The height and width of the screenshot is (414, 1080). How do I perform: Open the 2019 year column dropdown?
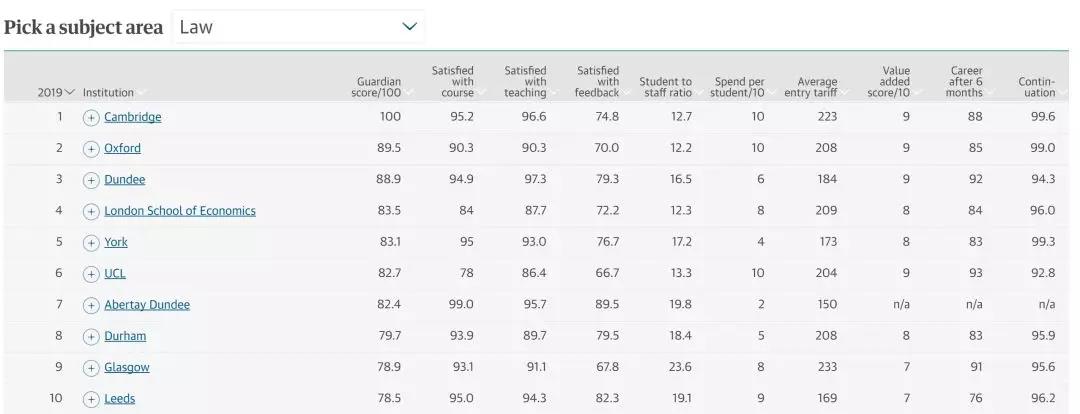(x=56, y=92)
